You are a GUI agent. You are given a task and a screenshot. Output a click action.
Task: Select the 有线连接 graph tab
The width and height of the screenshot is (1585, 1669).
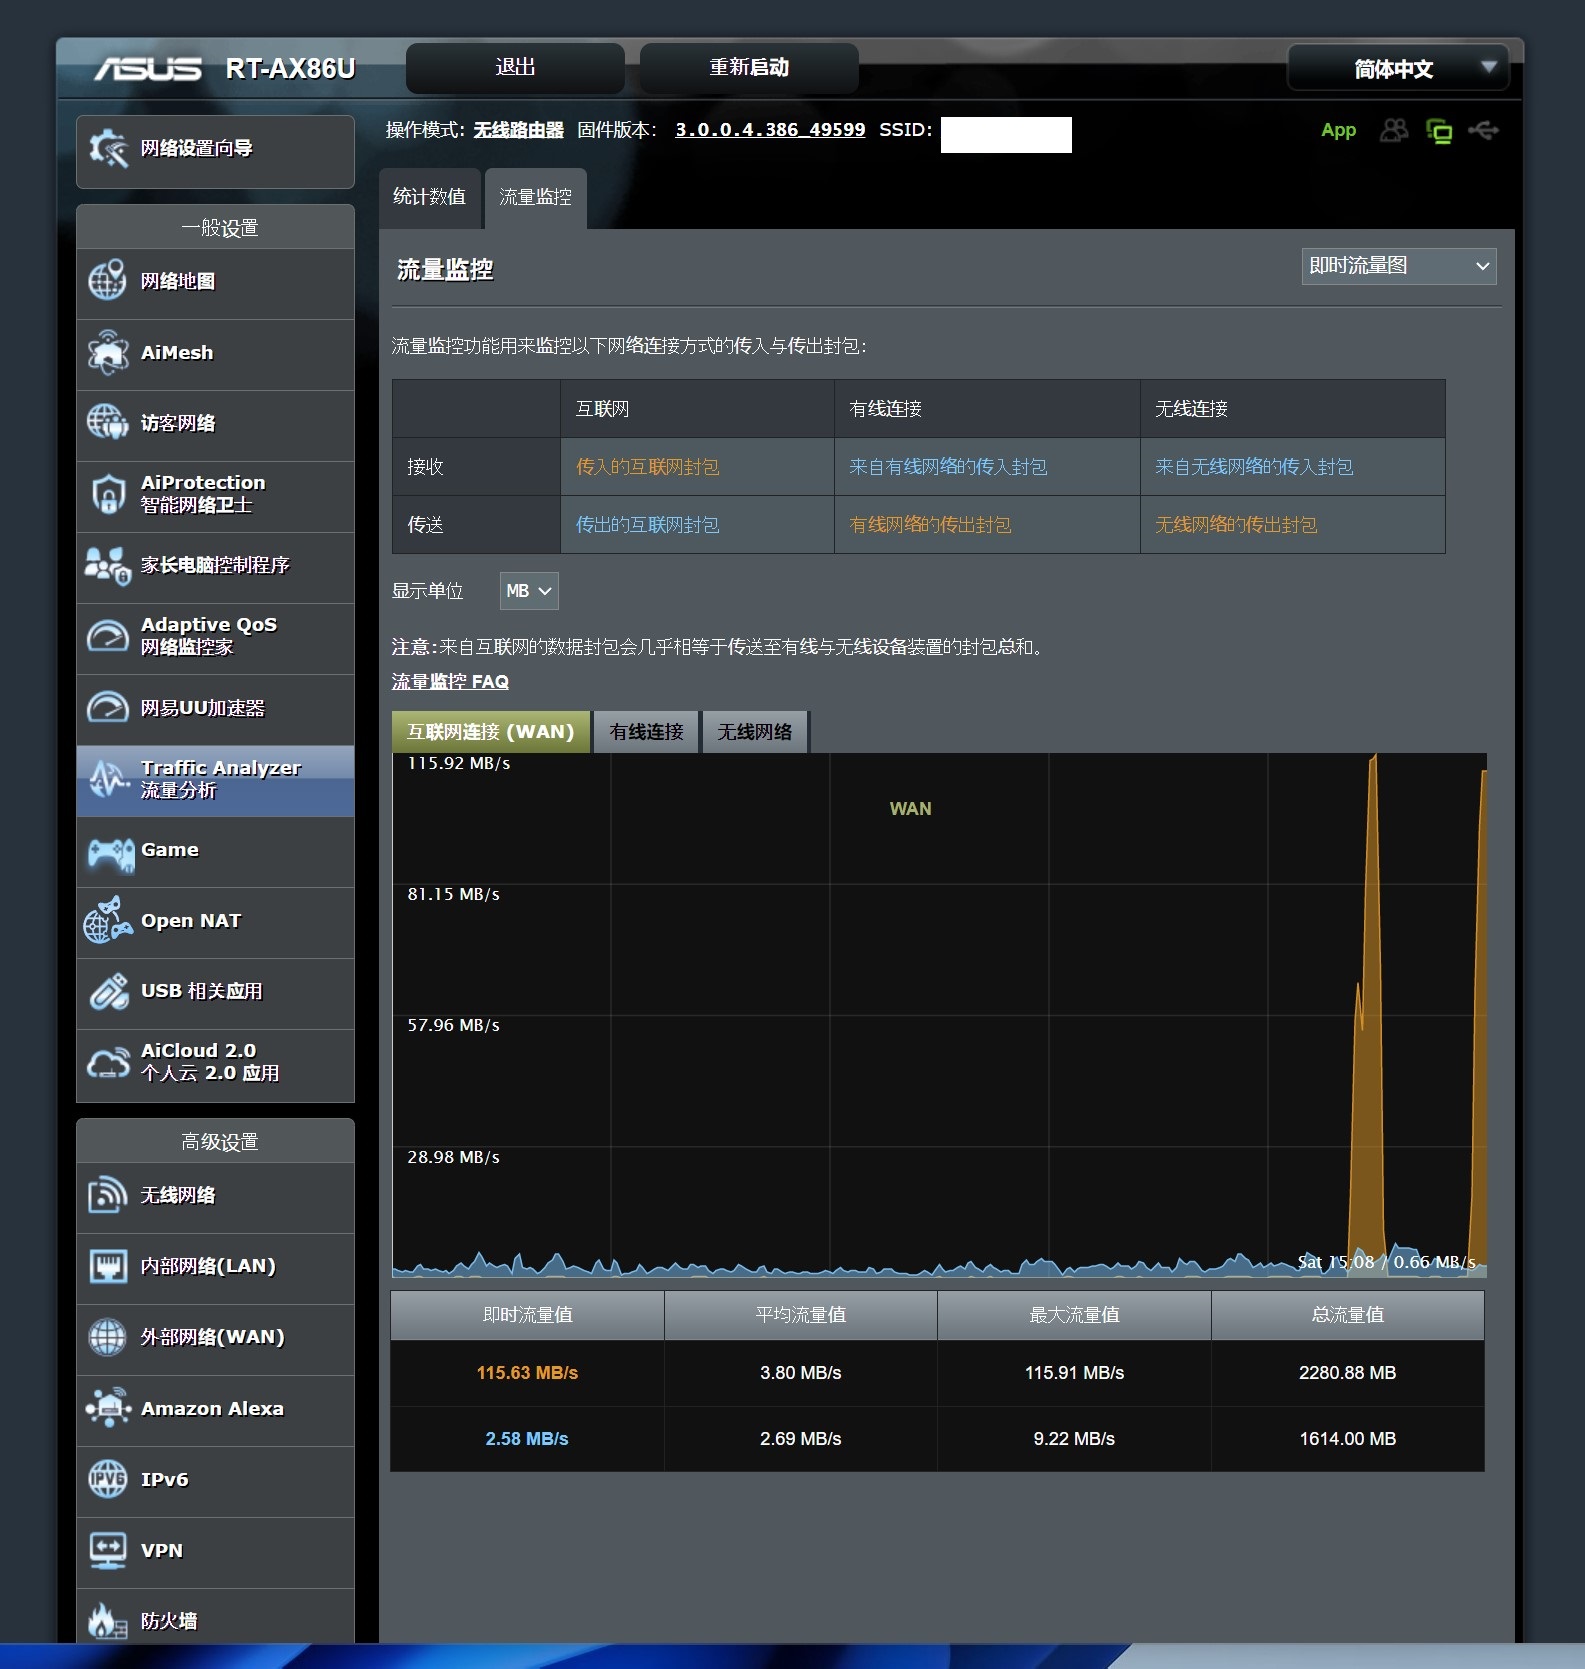pyautogui.click(x=646, y=732)
